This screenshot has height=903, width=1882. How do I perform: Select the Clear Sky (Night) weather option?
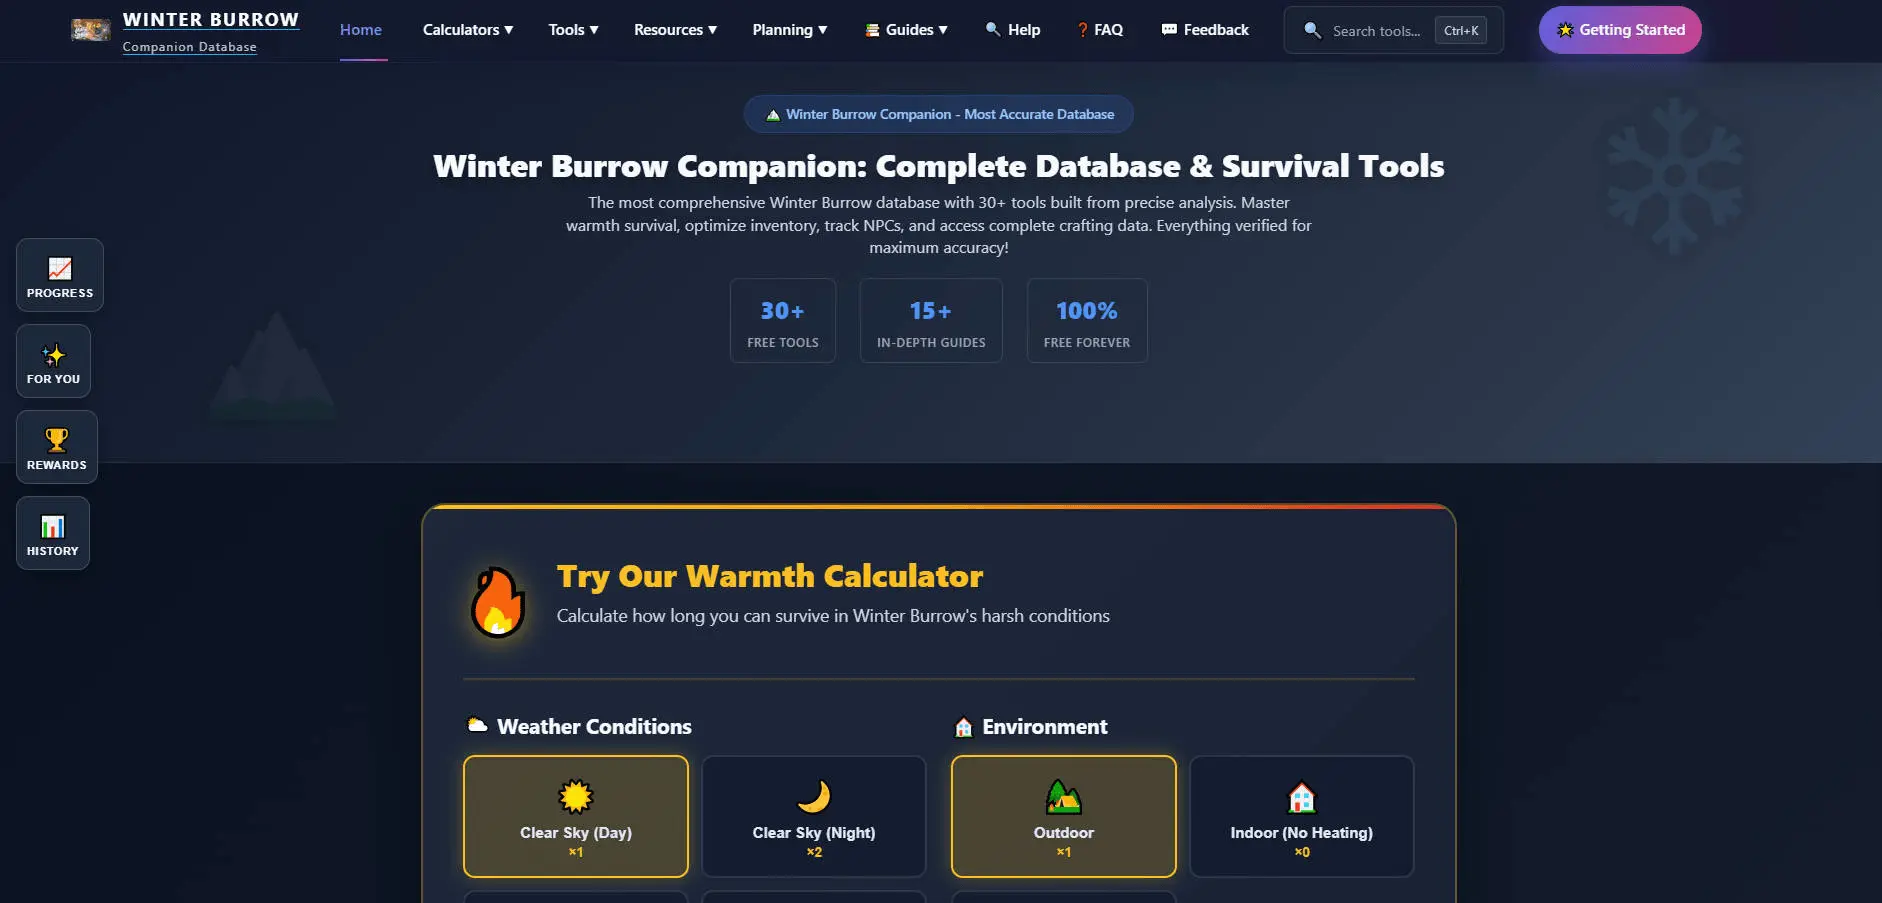813,816
